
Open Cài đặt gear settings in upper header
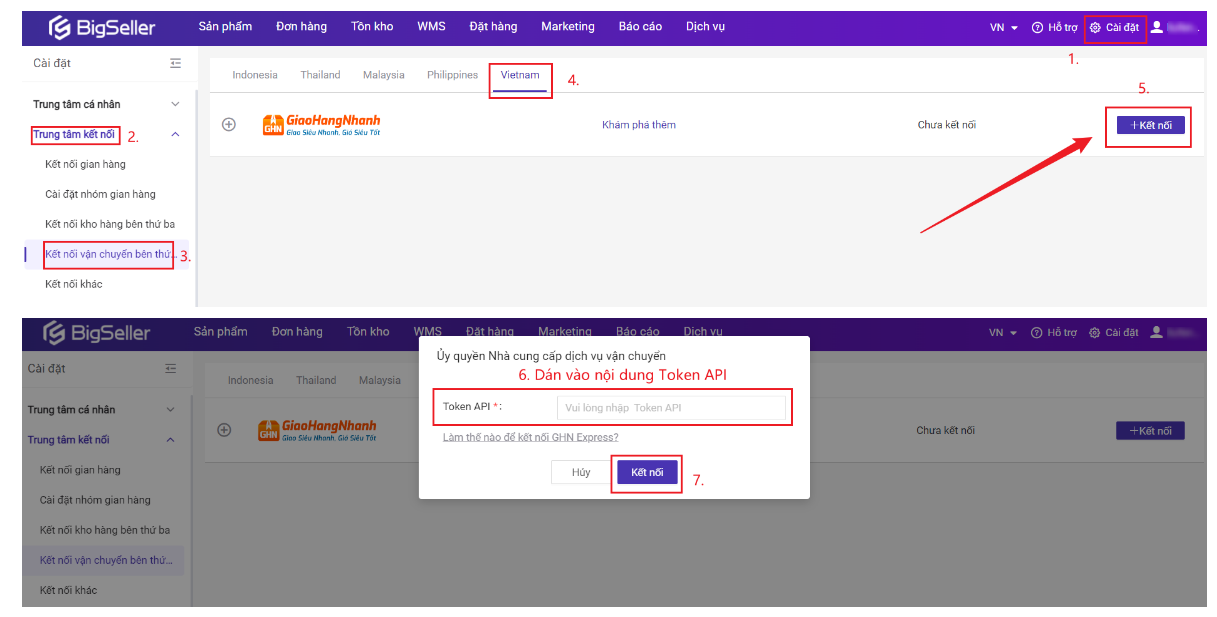1114,27
